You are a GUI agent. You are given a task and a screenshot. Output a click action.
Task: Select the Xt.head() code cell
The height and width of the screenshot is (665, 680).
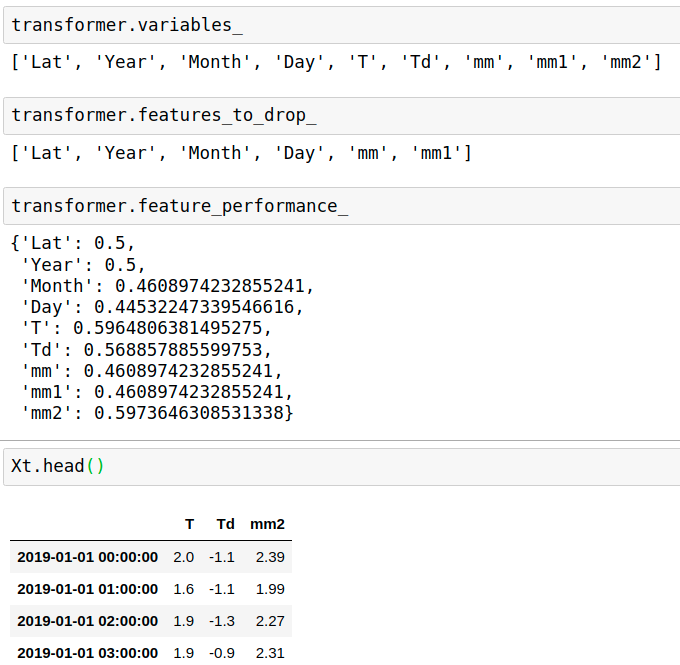pos(340,466)
